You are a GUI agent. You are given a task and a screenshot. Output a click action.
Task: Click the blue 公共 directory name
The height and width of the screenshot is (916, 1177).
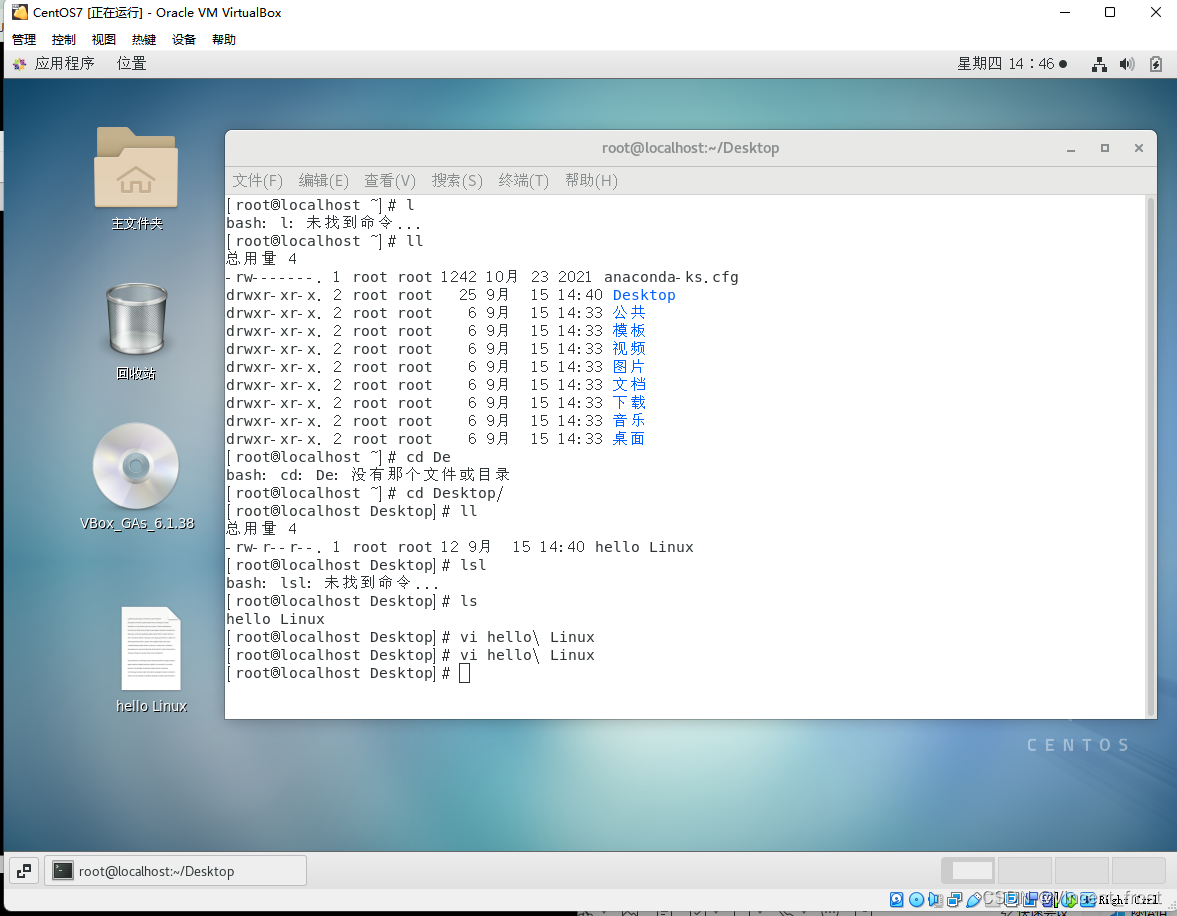629,312
